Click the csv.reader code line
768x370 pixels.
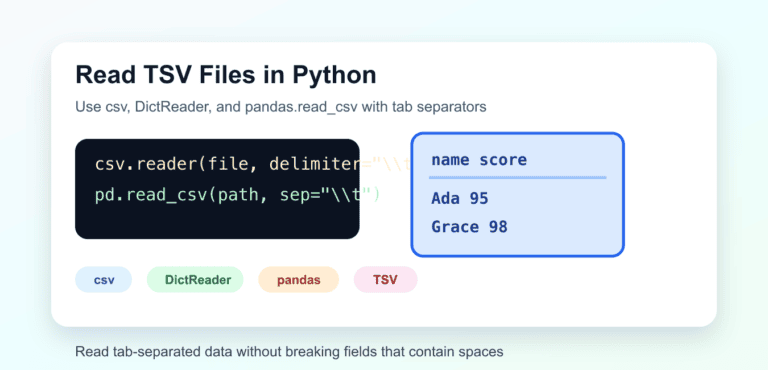click(252, 165)
